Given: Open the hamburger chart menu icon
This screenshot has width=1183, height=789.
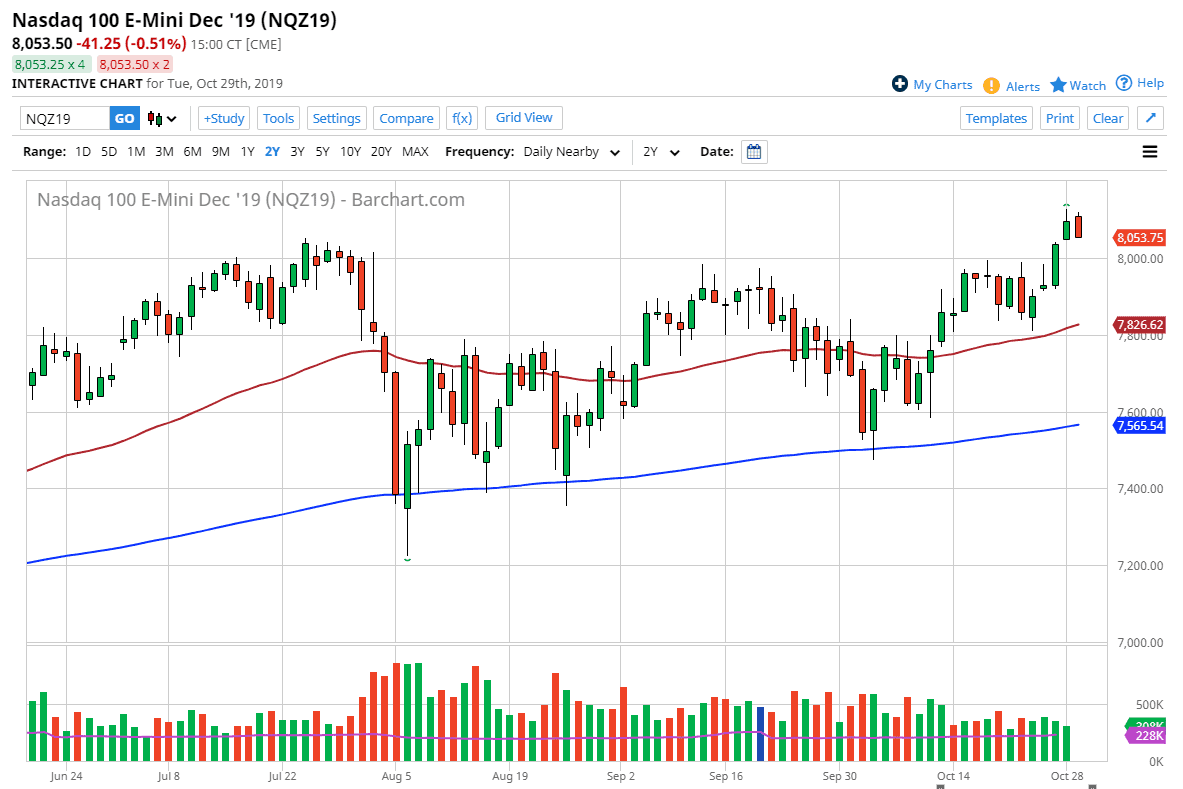Looking at the screenshot, I should (x=1150, y=151).
